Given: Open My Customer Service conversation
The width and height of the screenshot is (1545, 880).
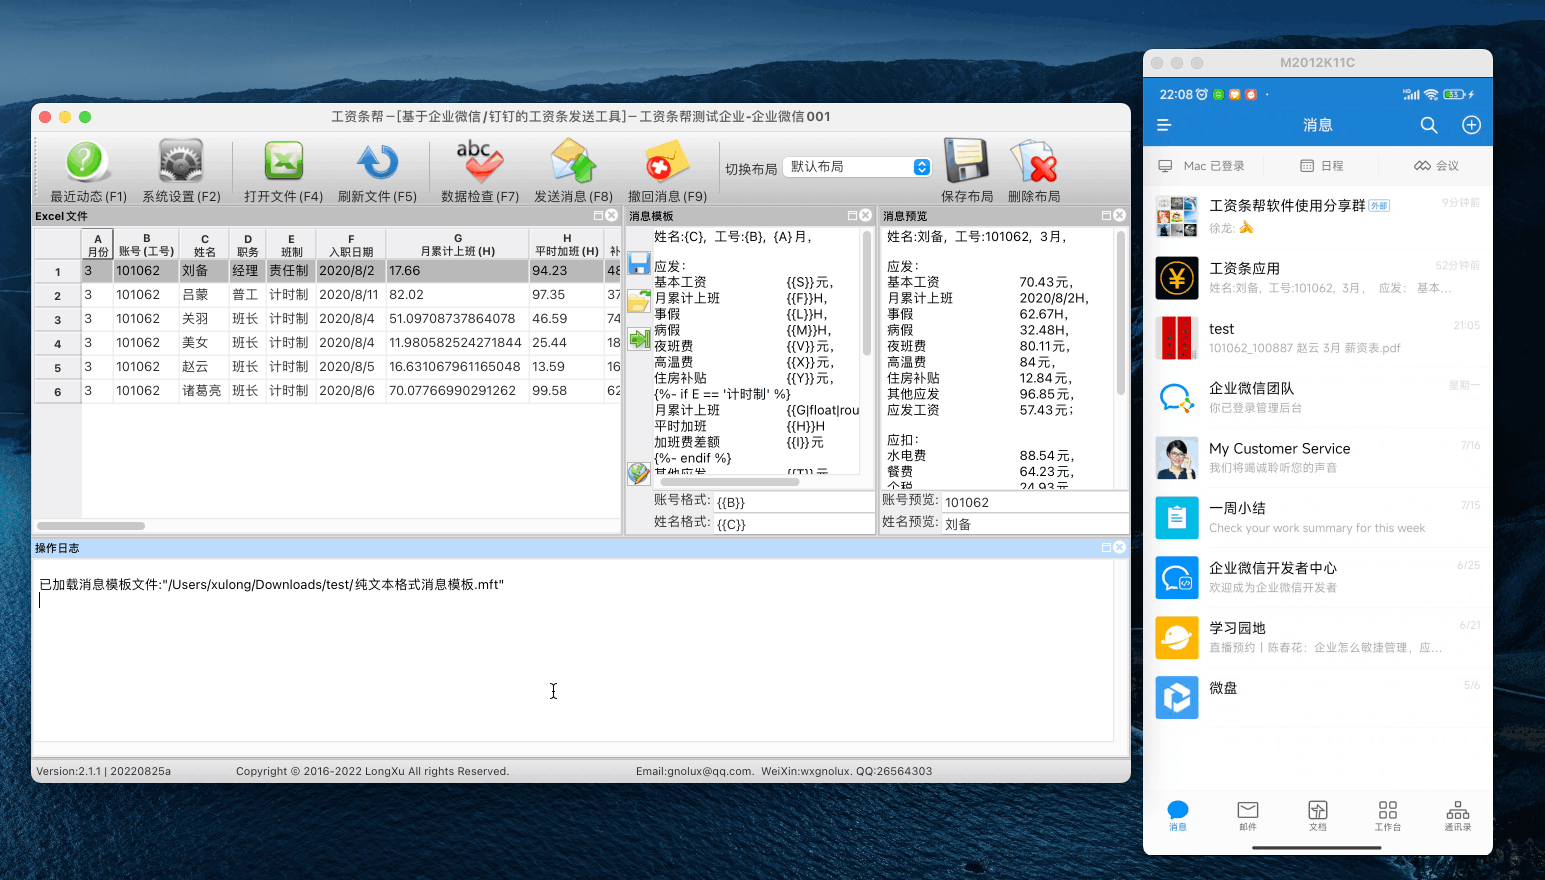Looking at the screenshot, I should click(1318, 457).
